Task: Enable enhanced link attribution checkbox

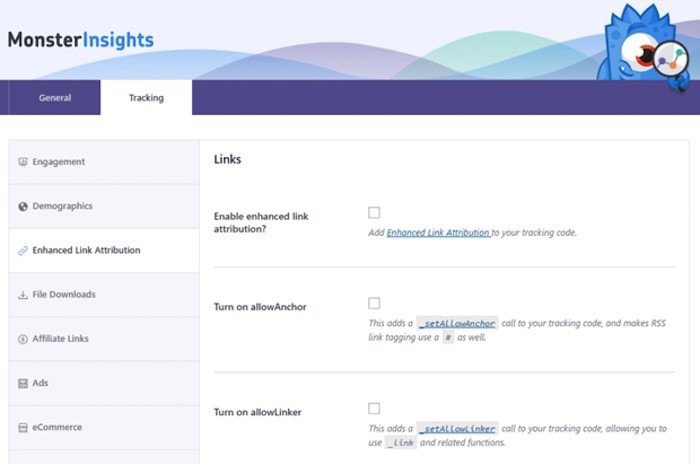Action: [x=374, y=212]
